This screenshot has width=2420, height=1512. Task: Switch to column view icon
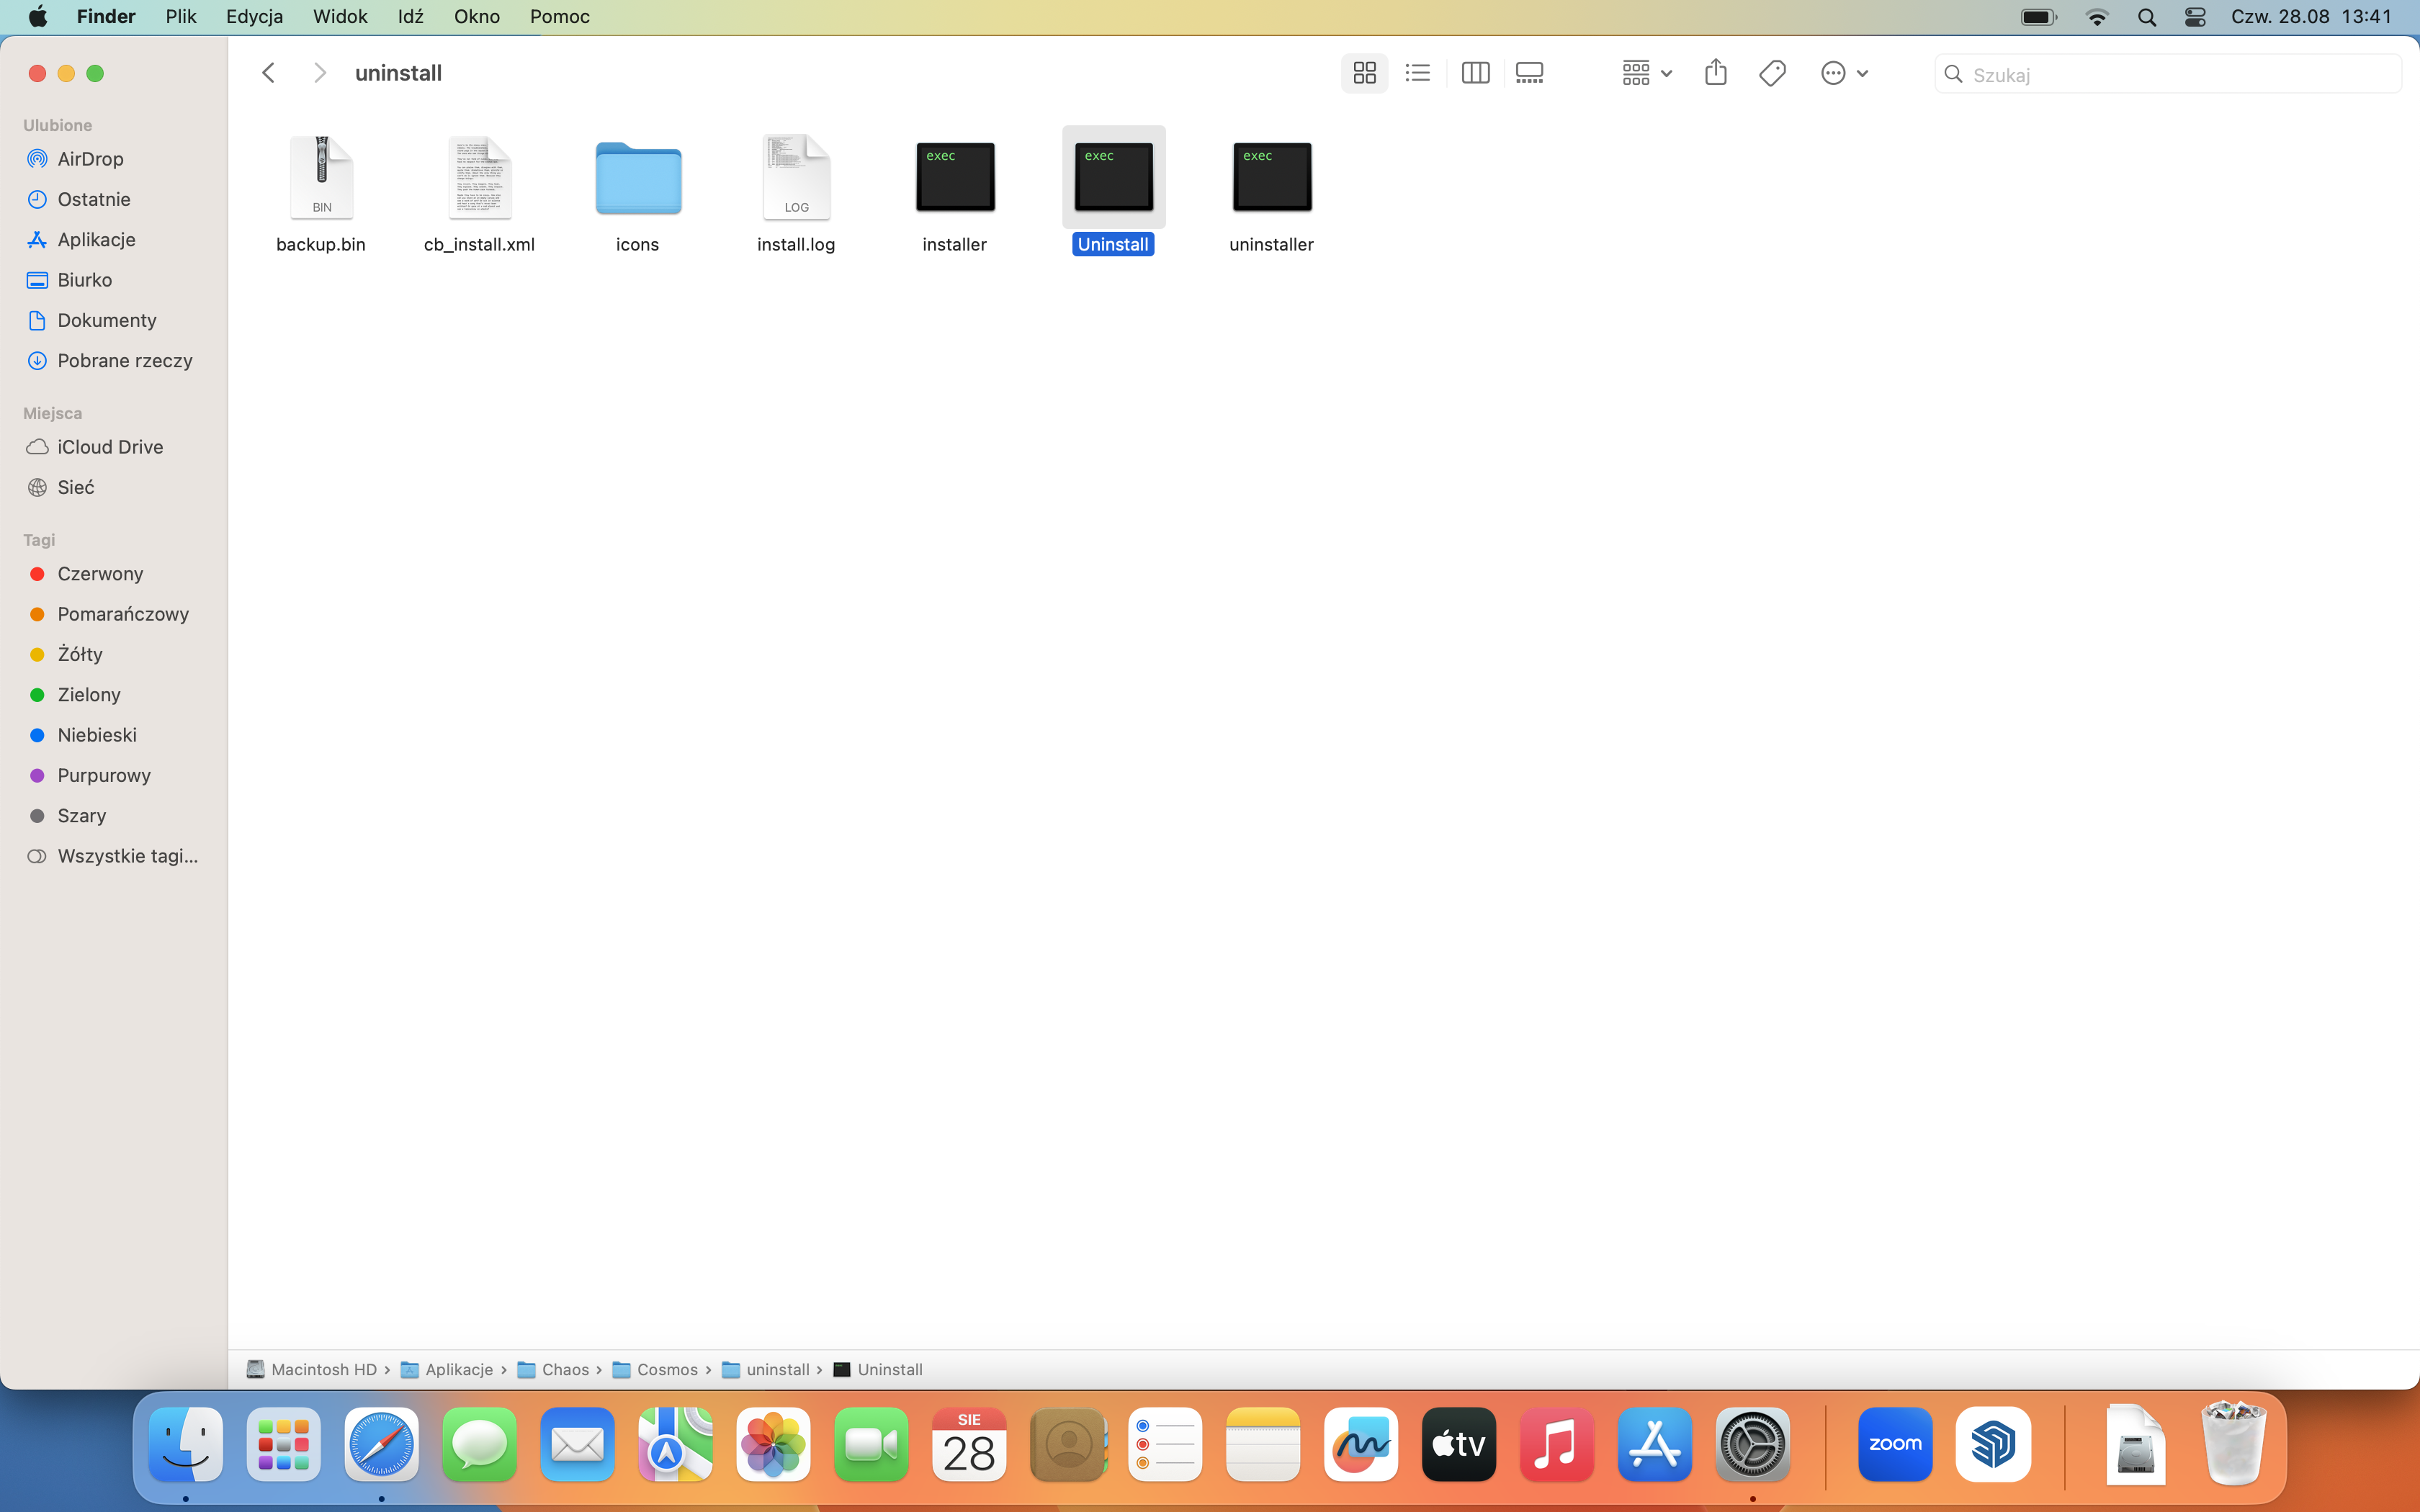coord(1474,73)
